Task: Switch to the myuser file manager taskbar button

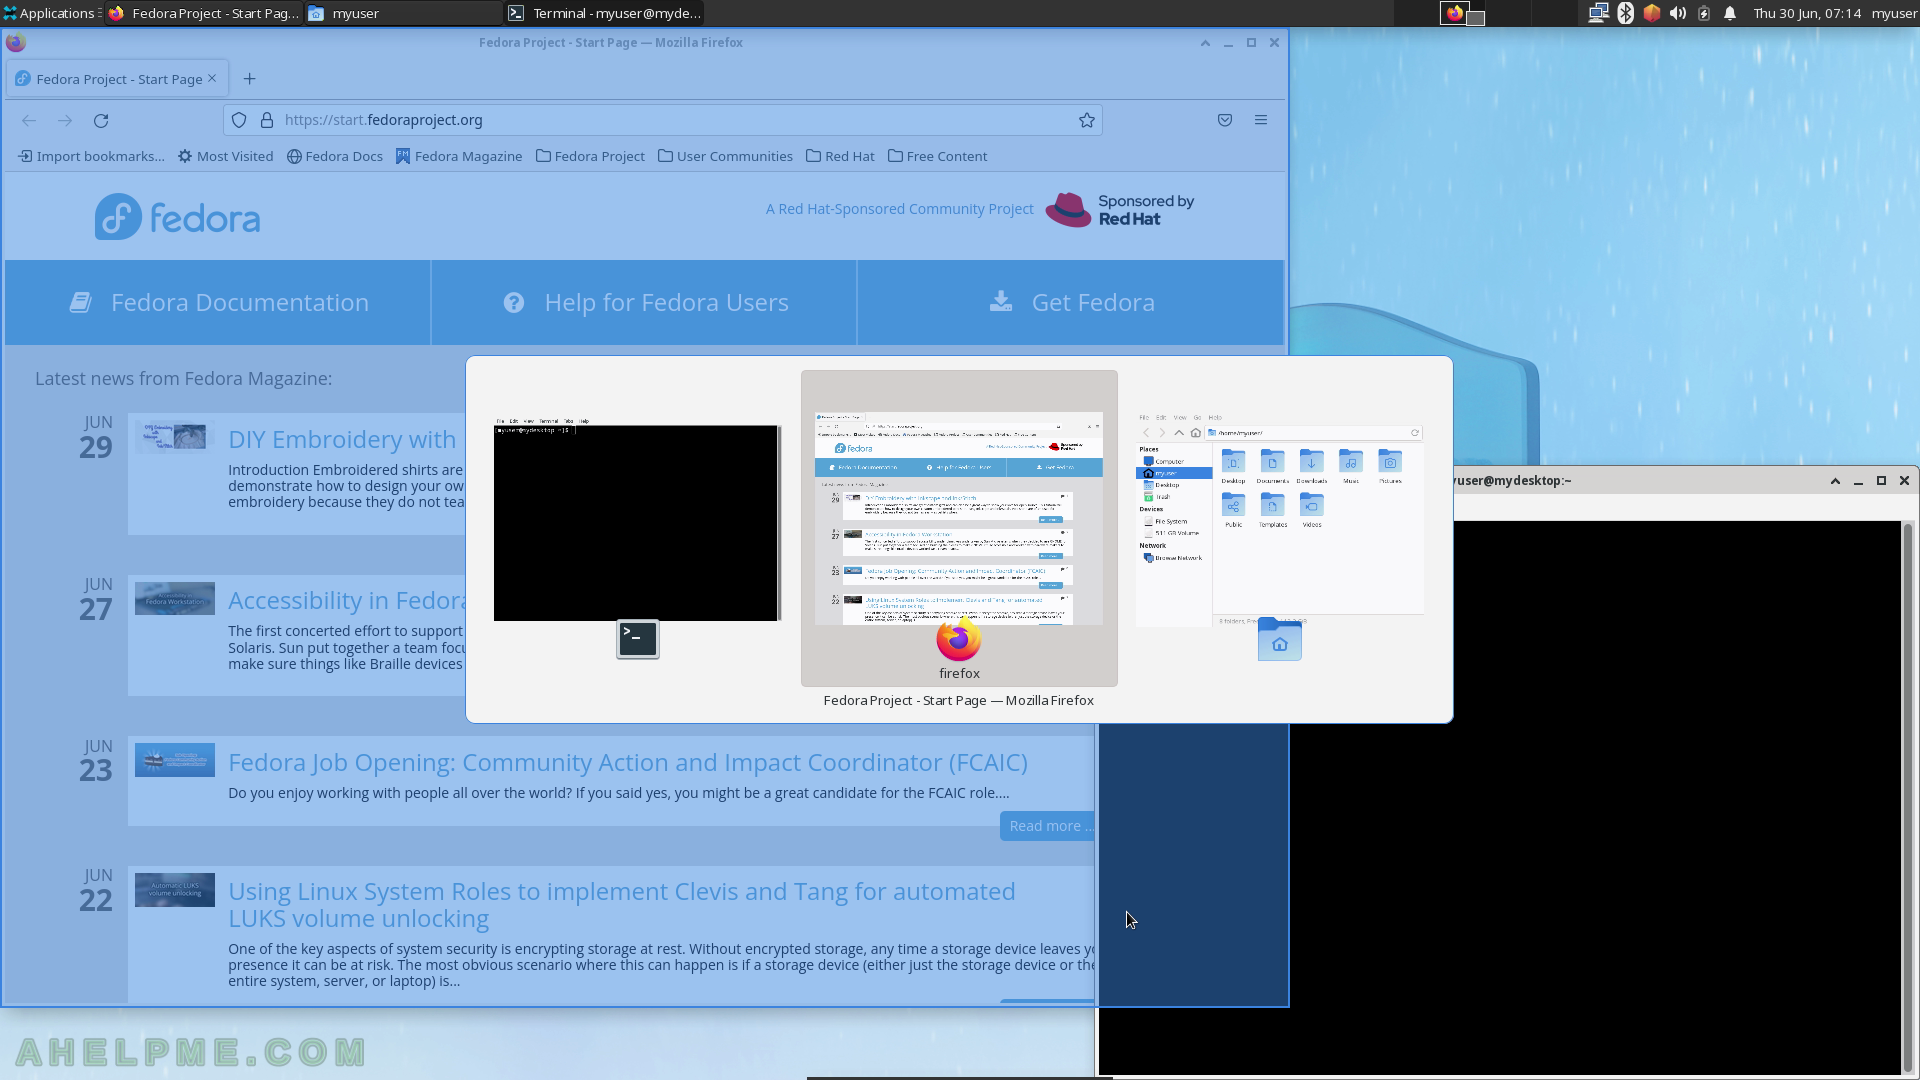Action: (403, 13)
